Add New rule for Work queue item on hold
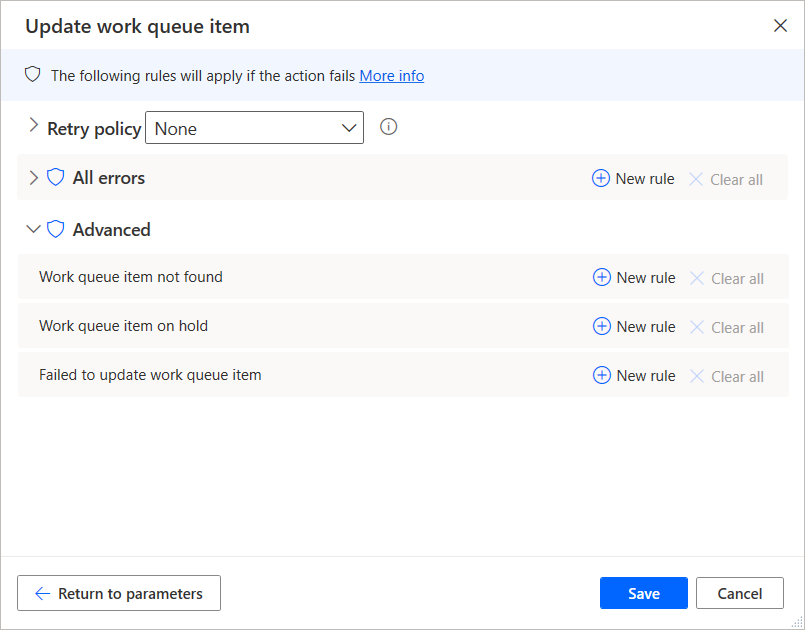Viewport: 805px width, 630px height. [x=634, y=327]
